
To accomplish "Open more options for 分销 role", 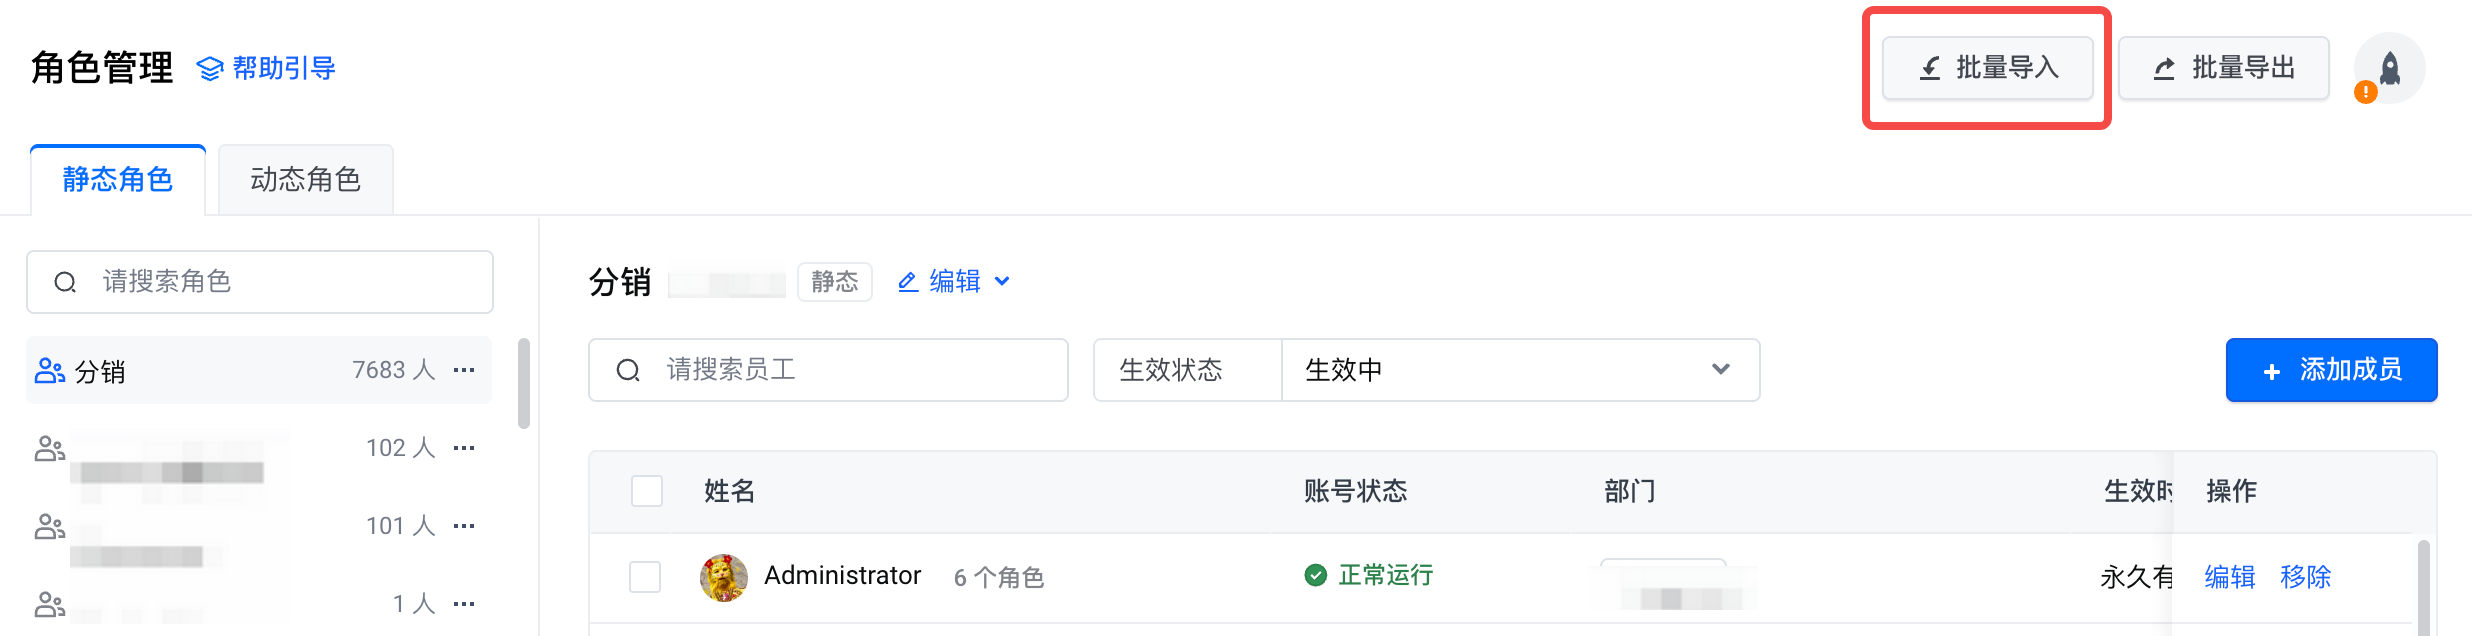I will (x=464, y=370).
